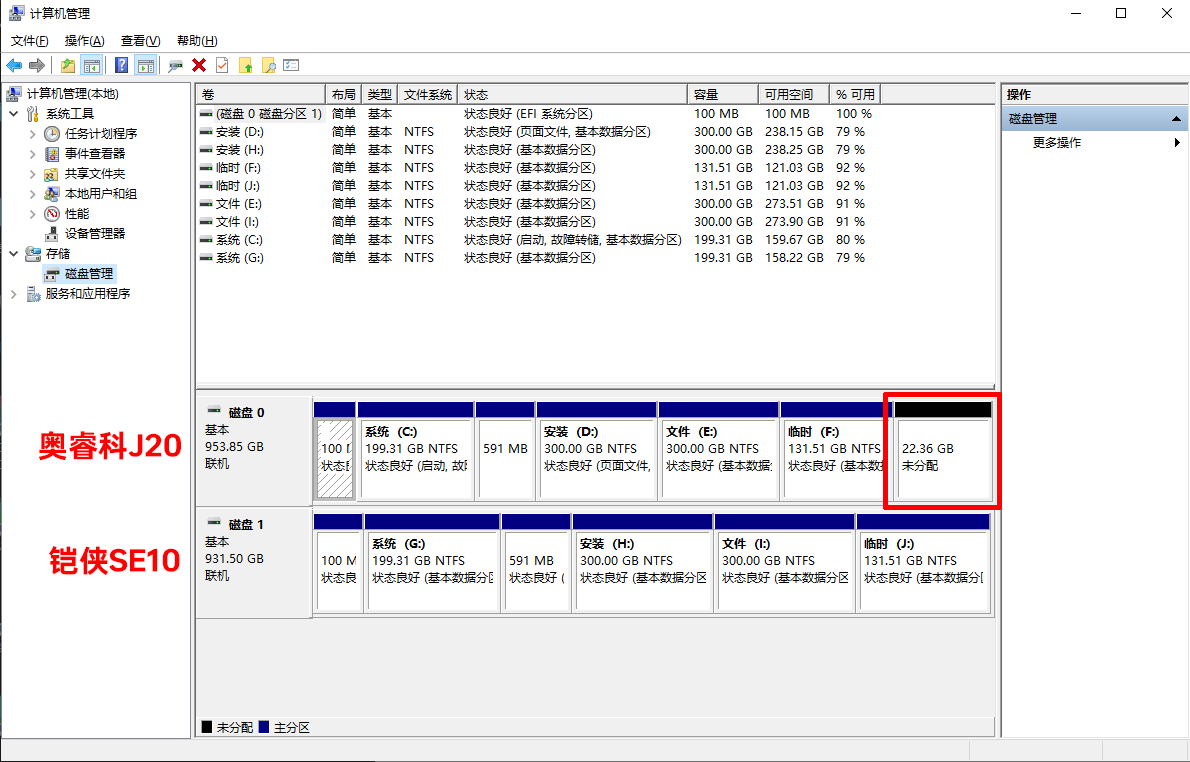Screen dimensions: 1190x762
Task: Toggle the Show/Hide Console Tree icon
Action: point(91,65)
